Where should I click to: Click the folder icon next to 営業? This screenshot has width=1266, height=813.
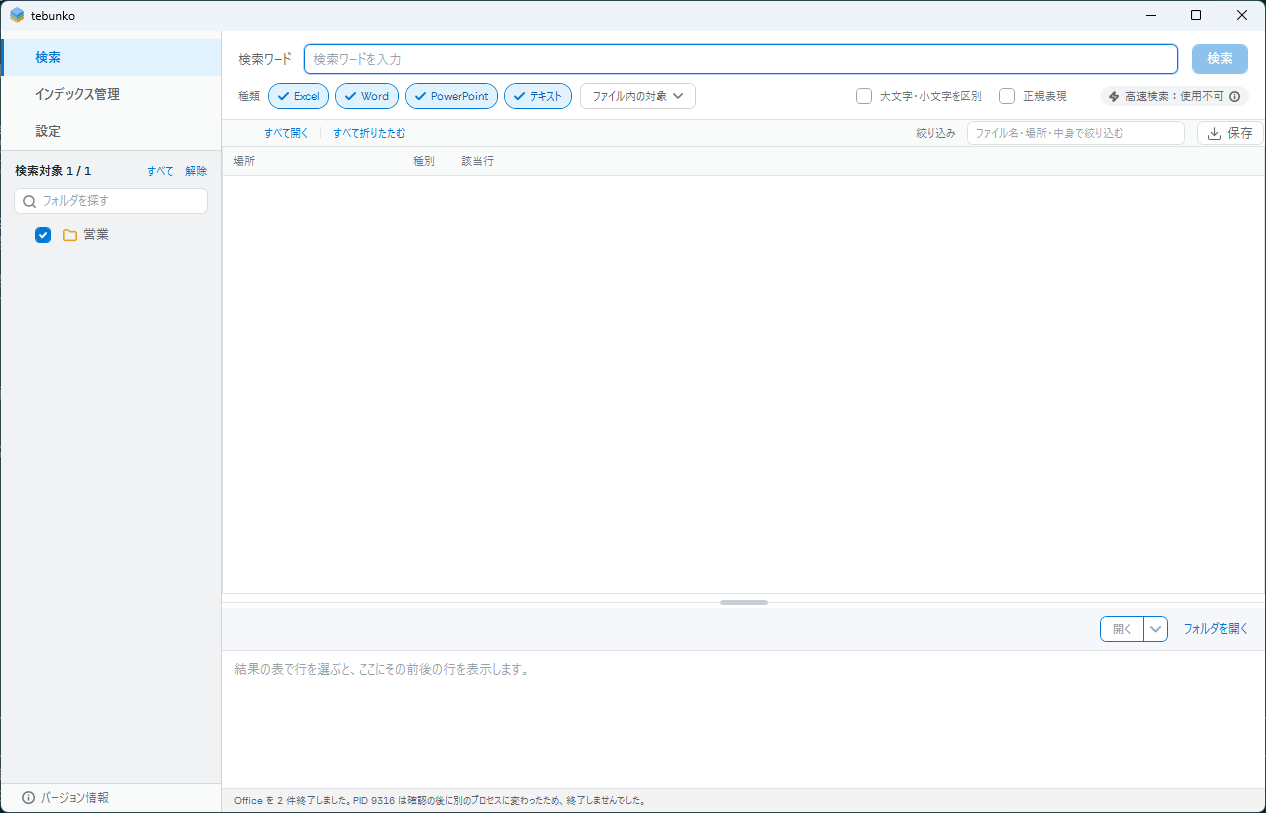click(x=70, y=235)
